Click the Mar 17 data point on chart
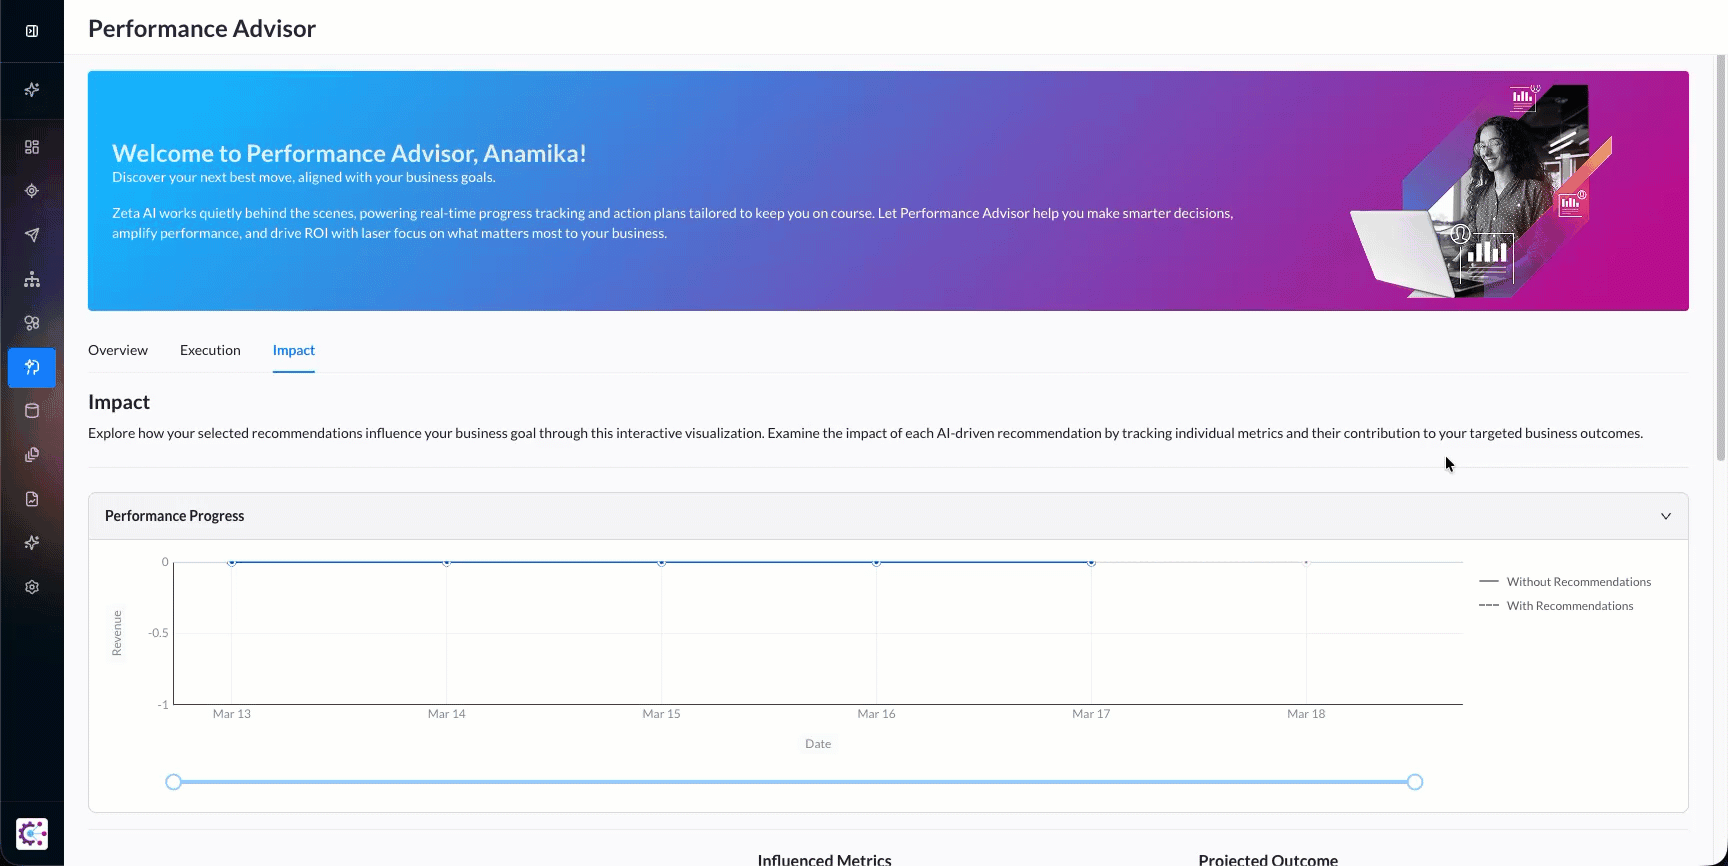This screenshot has width=1728, height=866. coord(1091,563)
